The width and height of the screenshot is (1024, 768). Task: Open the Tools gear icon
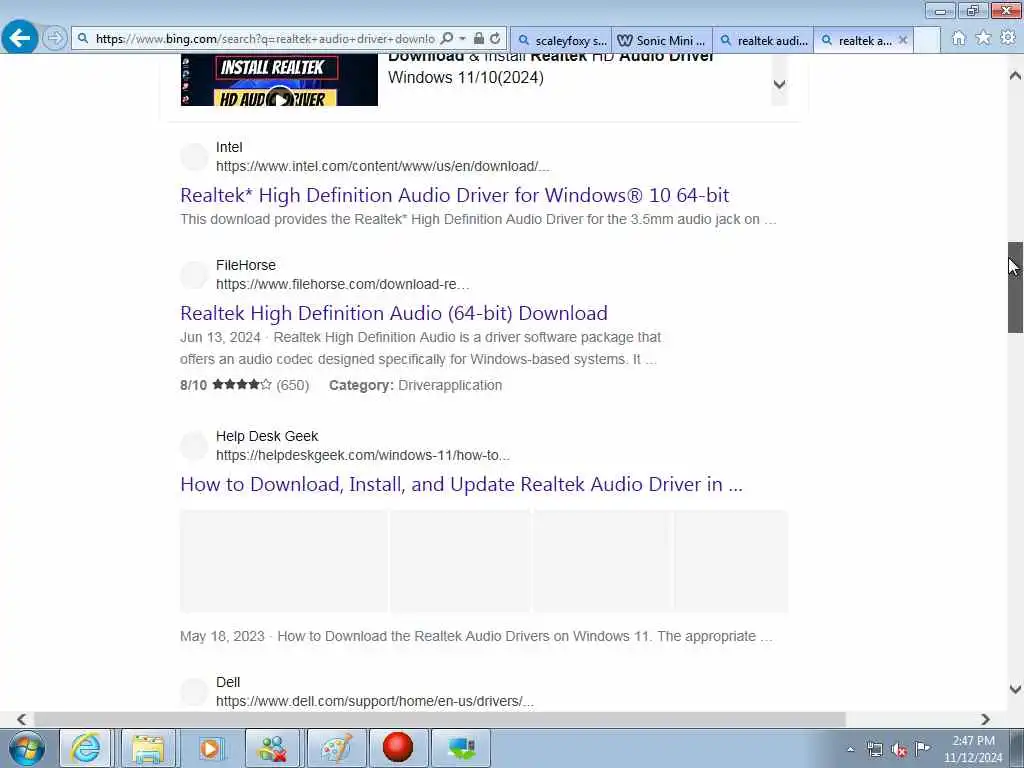1008,38
